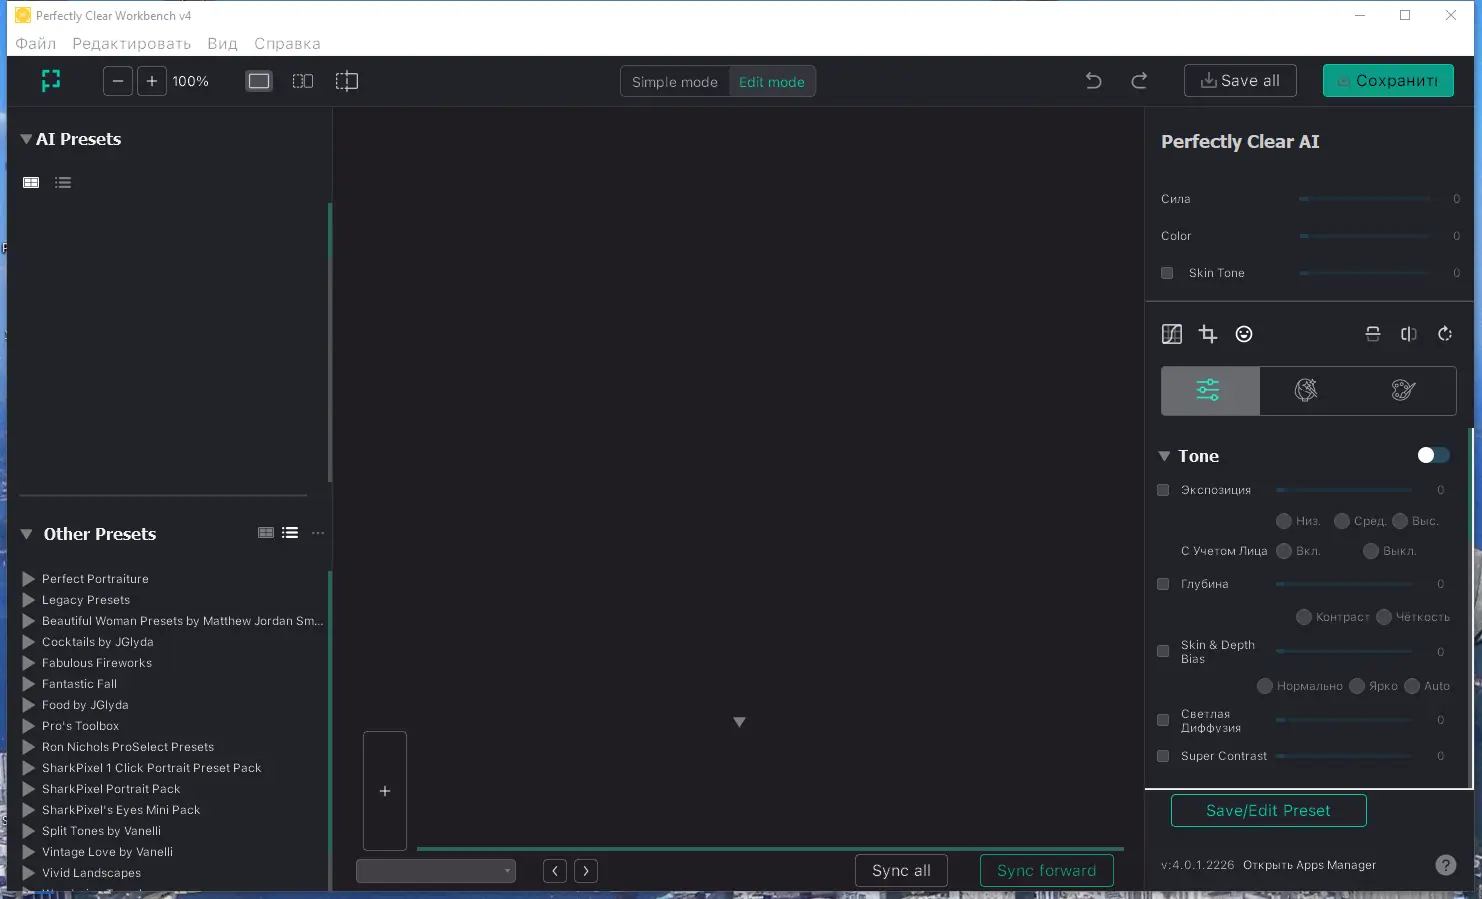Viewport: 1482px width, 899px height.
Task: Open the face selection smiley icon
Action: [x=1244, y=334]
